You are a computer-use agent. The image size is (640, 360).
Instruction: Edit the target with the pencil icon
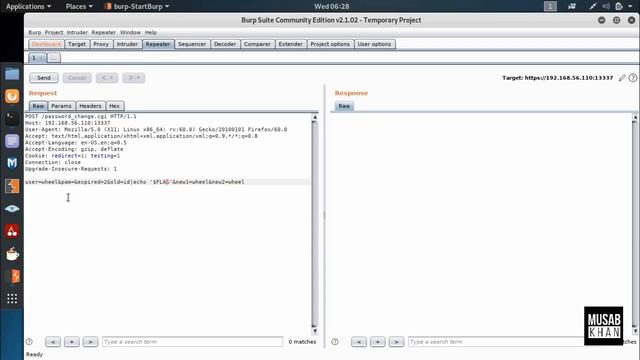tap(622, 78)
